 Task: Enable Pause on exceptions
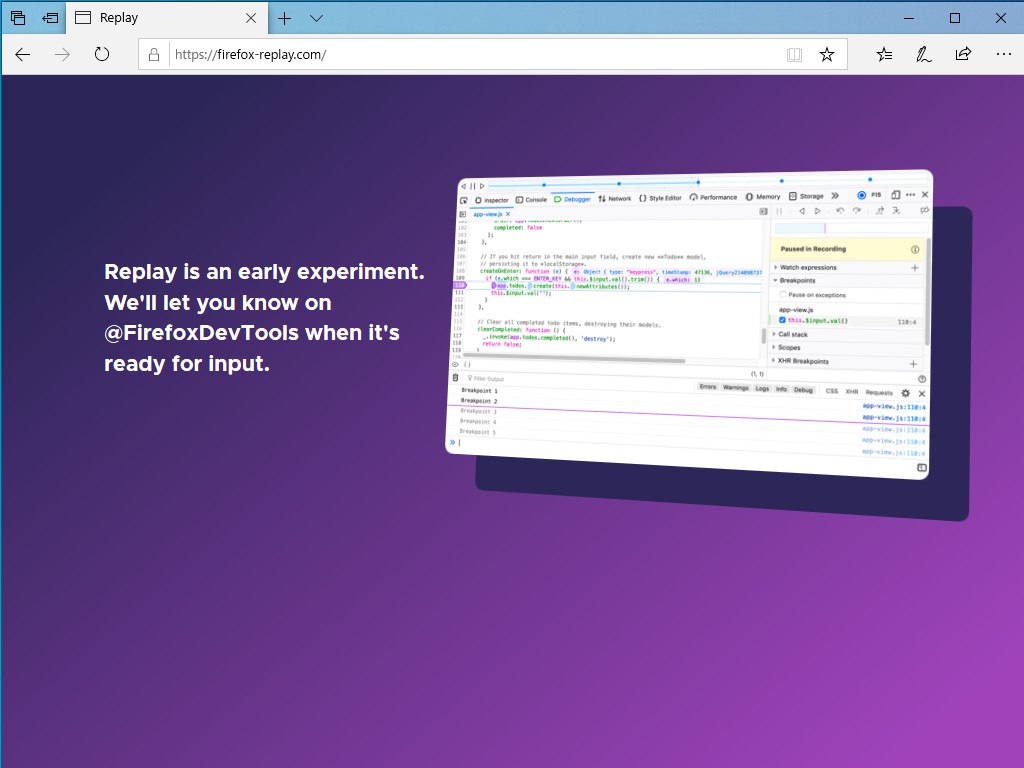pos(783,294)
